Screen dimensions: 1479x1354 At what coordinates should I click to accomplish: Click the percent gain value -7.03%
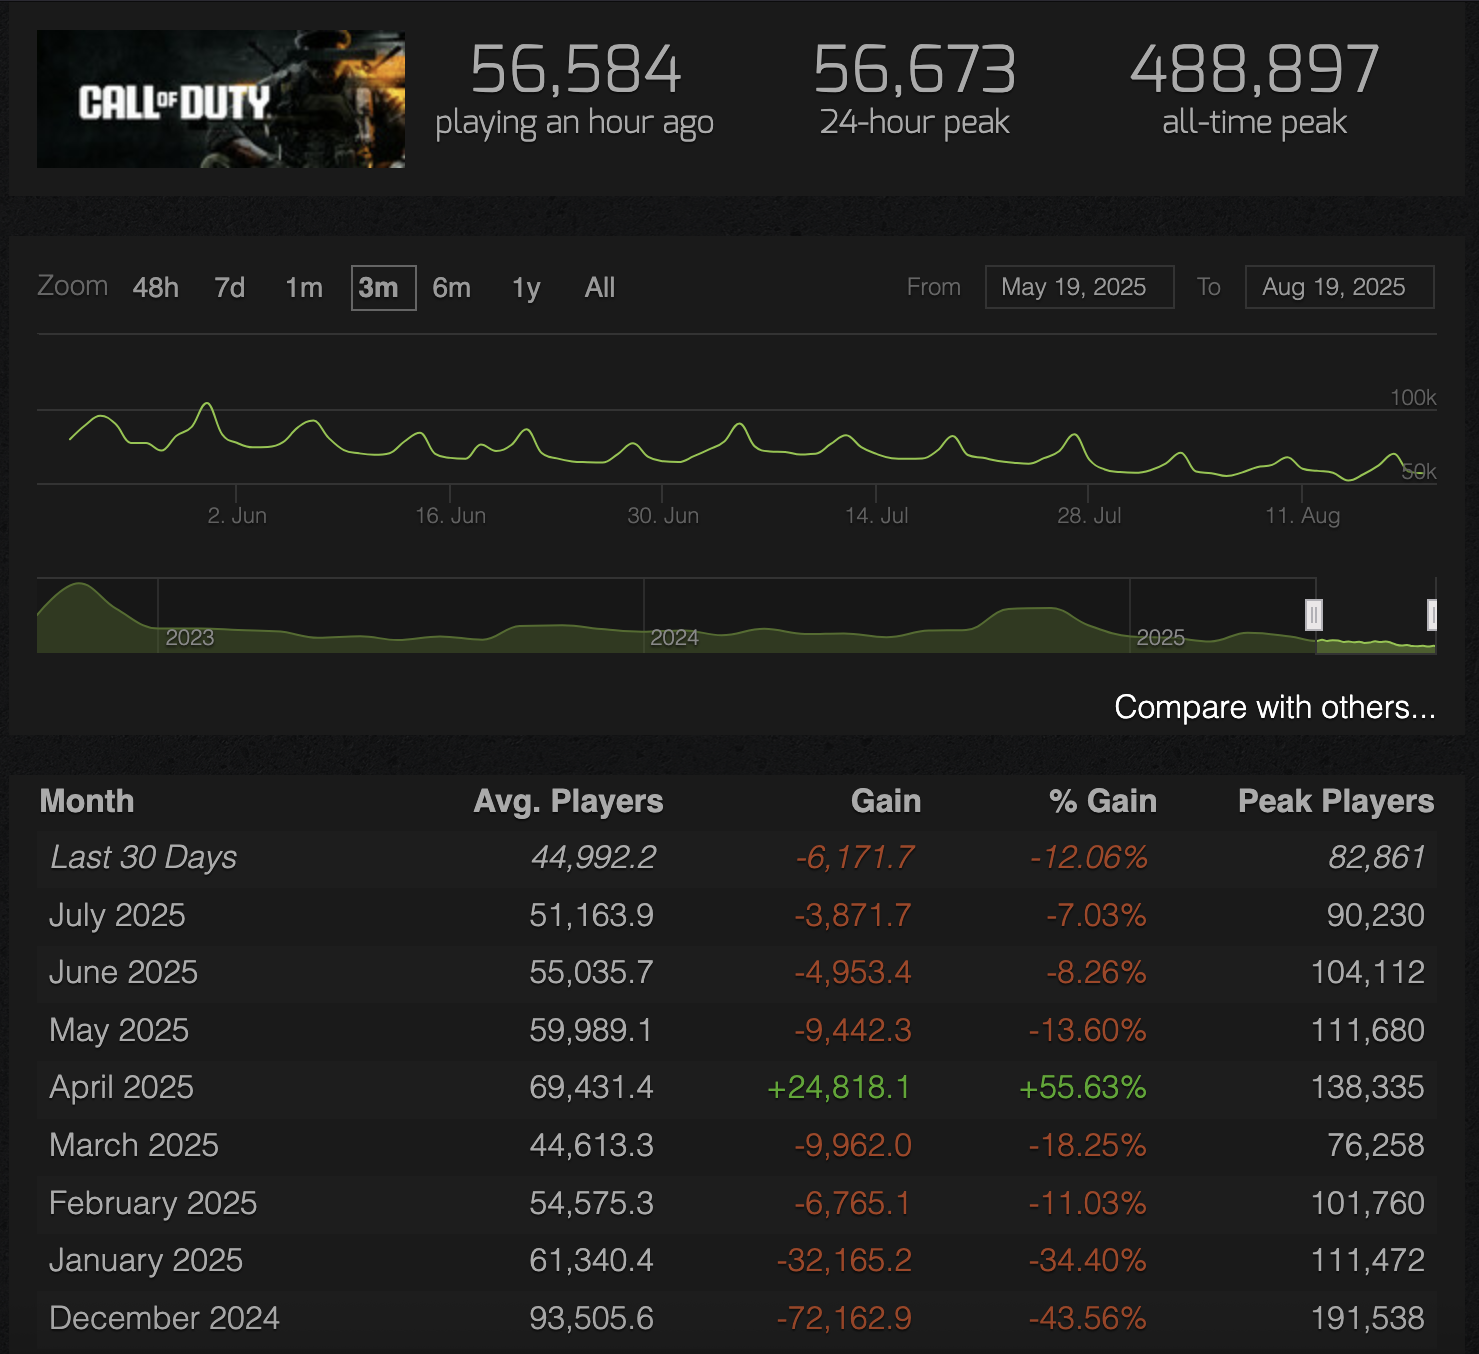click(x=1096, y=915)
